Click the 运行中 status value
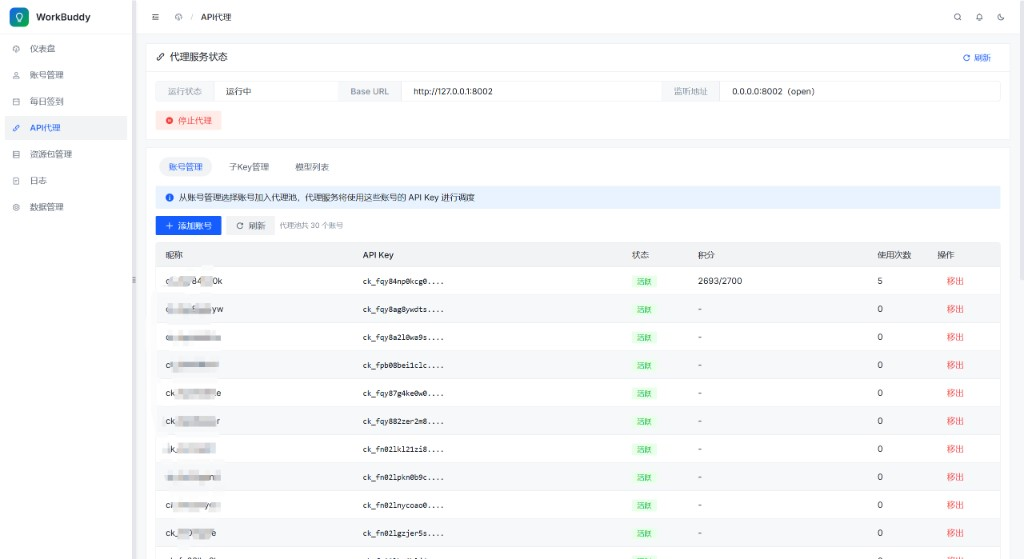Screen dimensions: 1024x559 pyautogui.click(x=238, y=91)
